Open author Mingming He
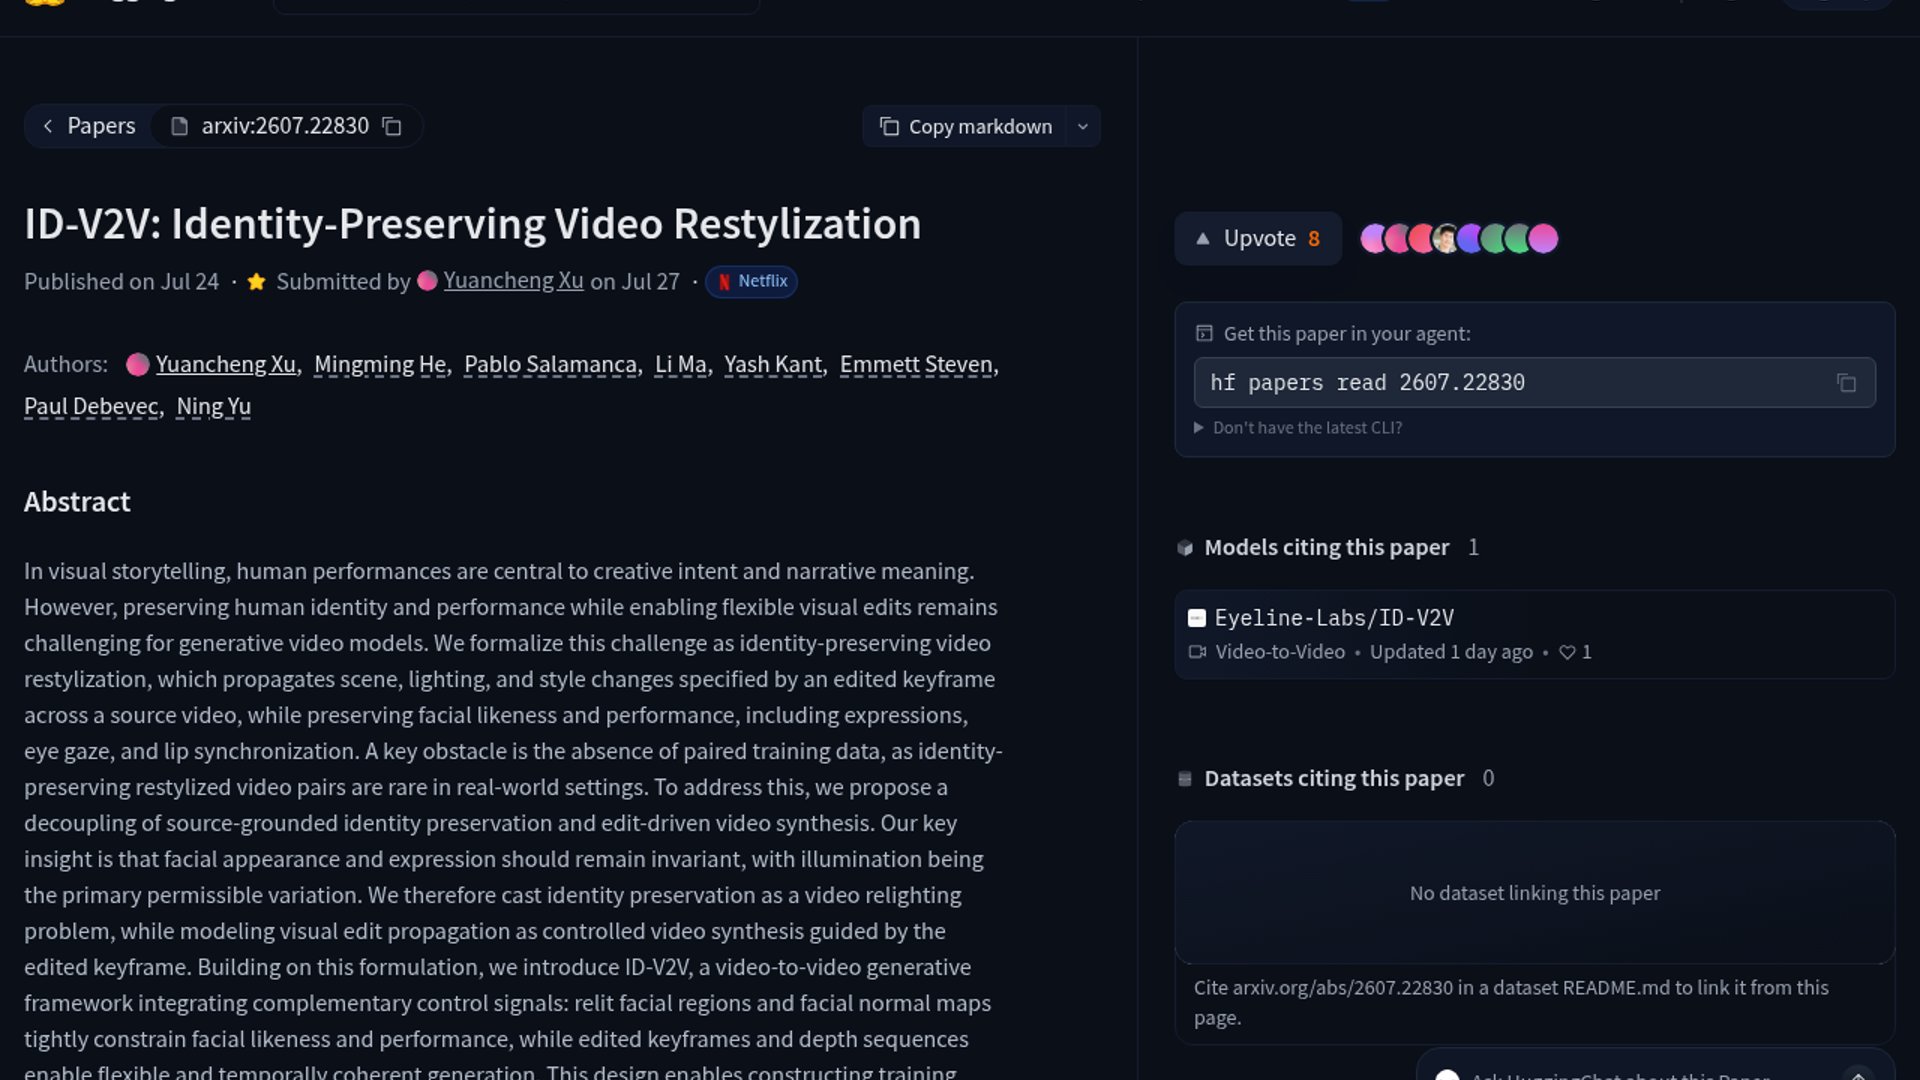The image size is (1920, 1080). tap(380, 364)
